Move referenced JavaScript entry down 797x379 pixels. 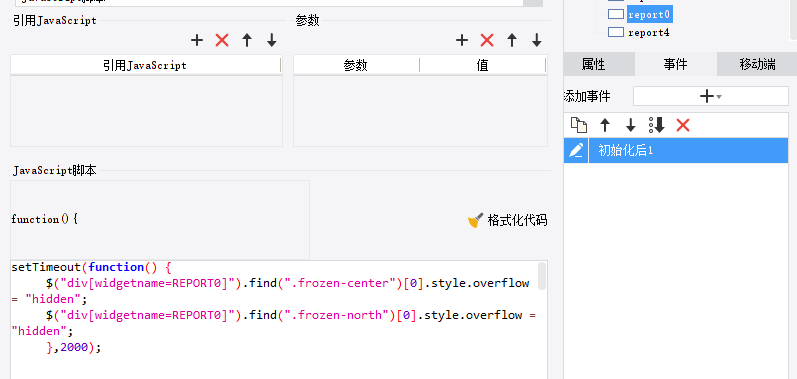272,40
